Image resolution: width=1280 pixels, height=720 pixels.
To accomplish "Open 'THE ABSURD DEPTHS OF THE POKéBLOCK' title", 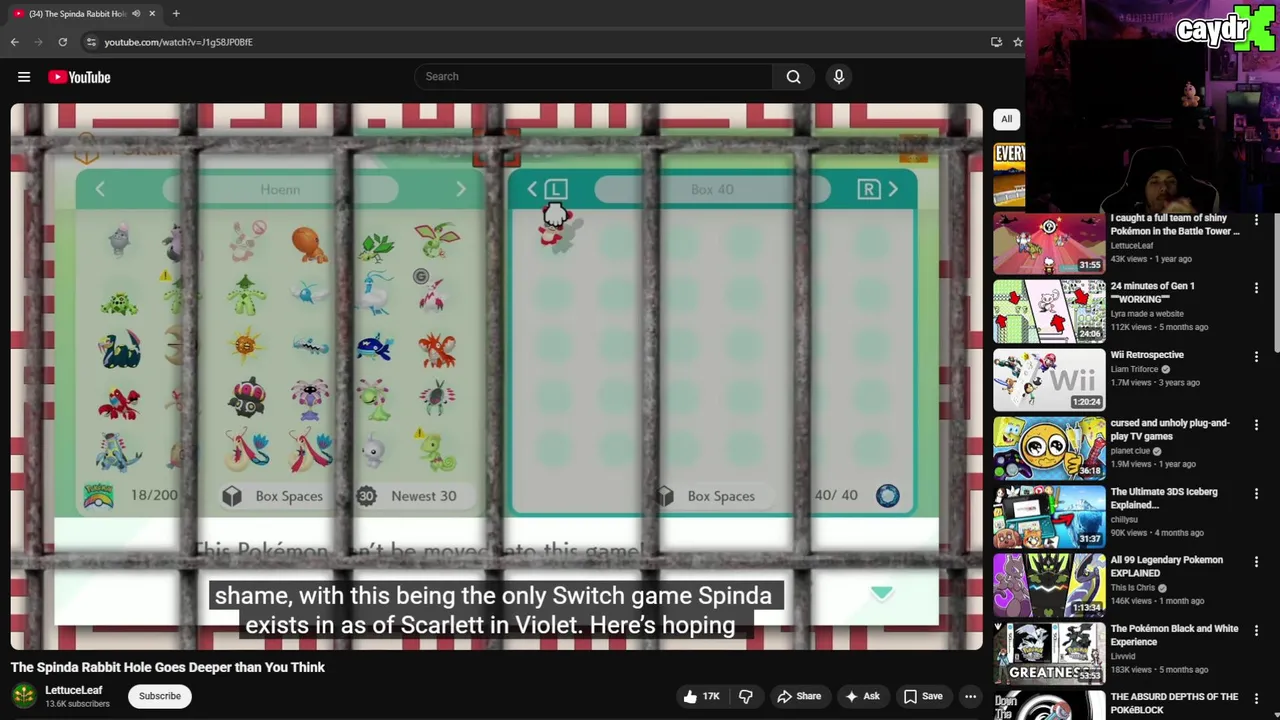I will pyautogui.click(x=1174, y=703).
